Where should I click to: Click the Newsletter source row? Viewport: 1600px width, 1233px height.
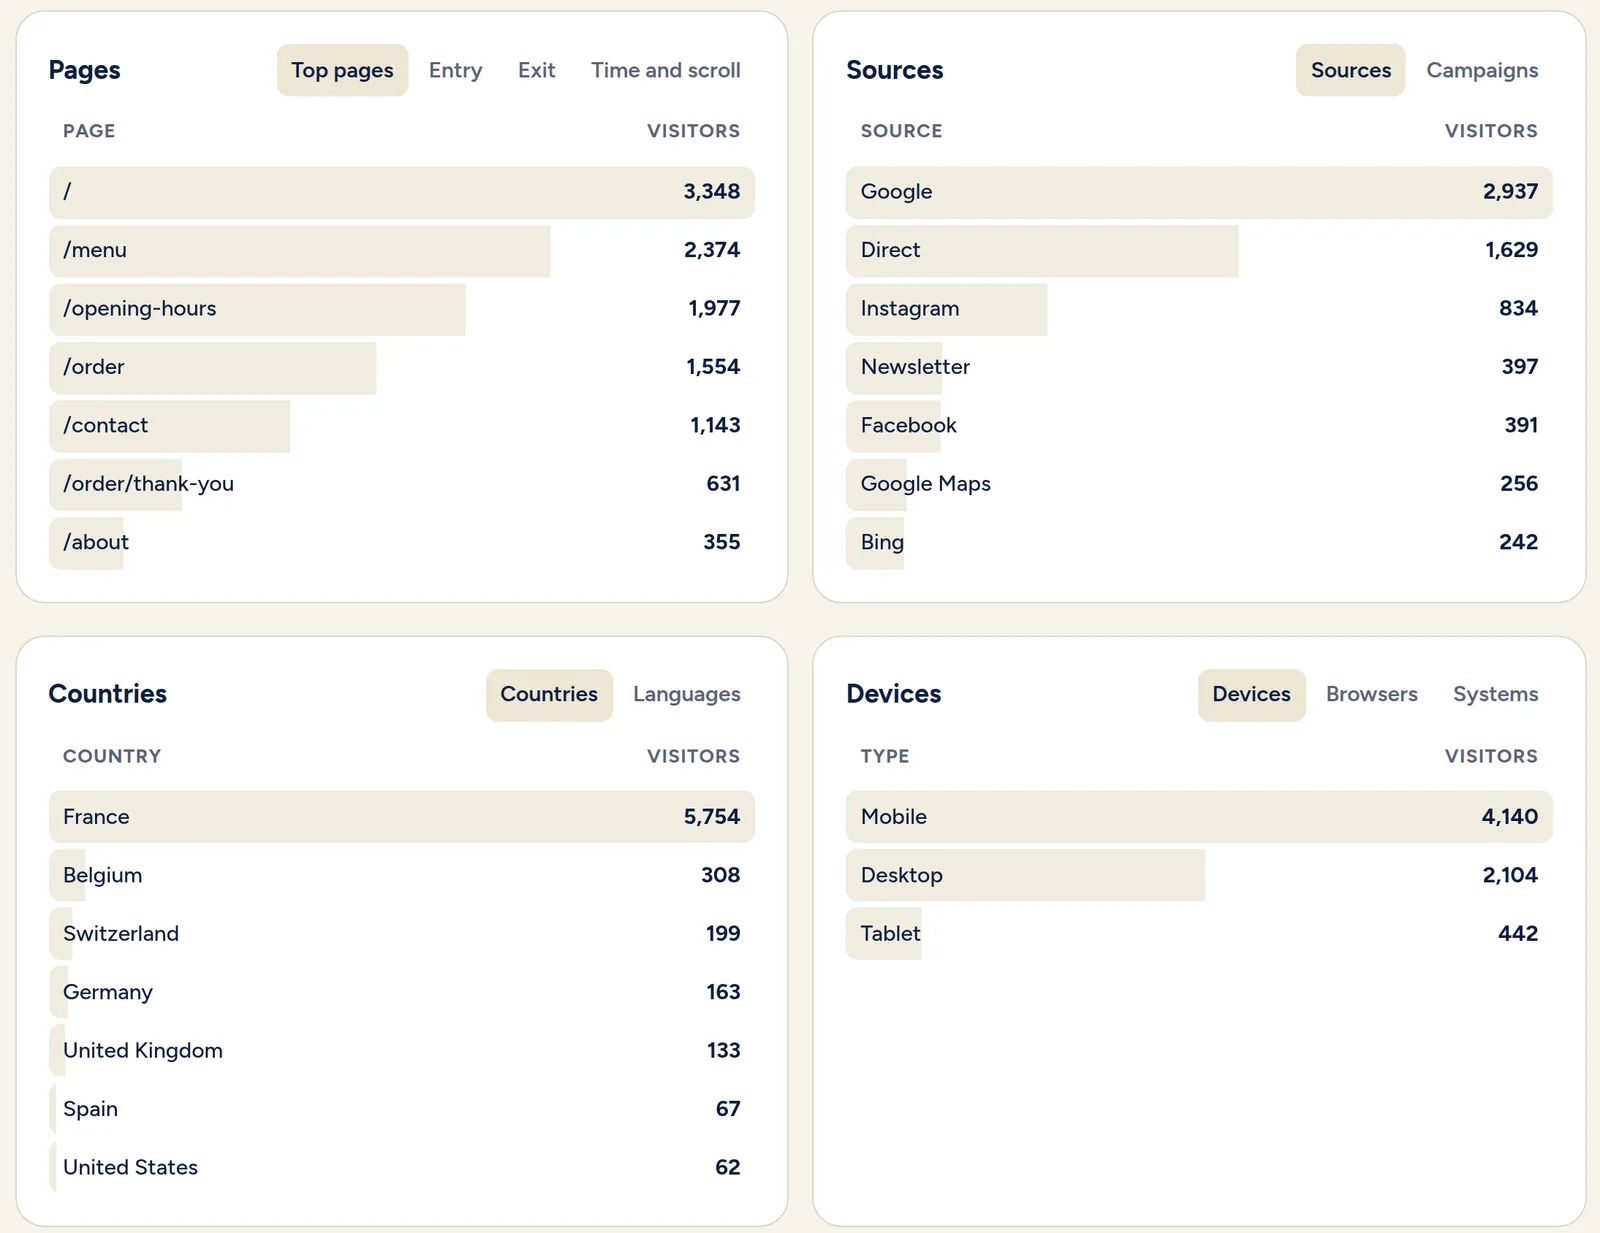(x=1199, y=368)
